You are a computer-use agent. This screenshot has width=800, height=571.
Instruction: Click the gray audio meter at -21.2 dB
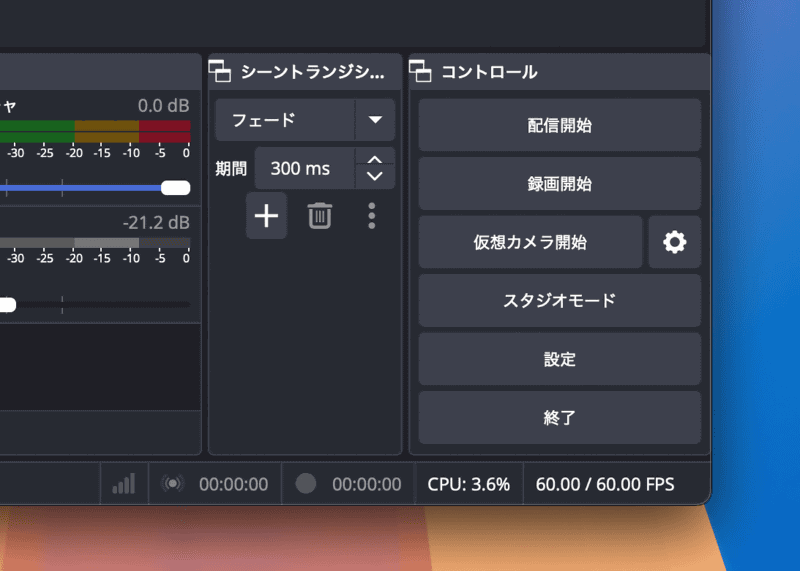click(x=95, y=242)
